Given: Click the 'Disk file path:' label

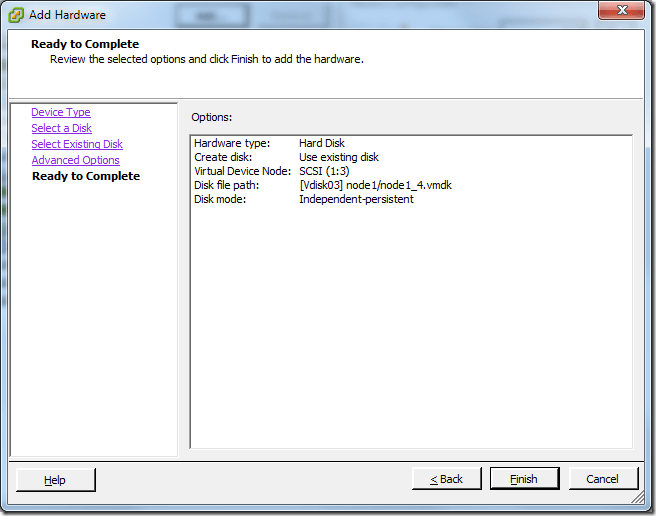Looking at the screenshot, I should pyautogui.click(x=226, y=185).
